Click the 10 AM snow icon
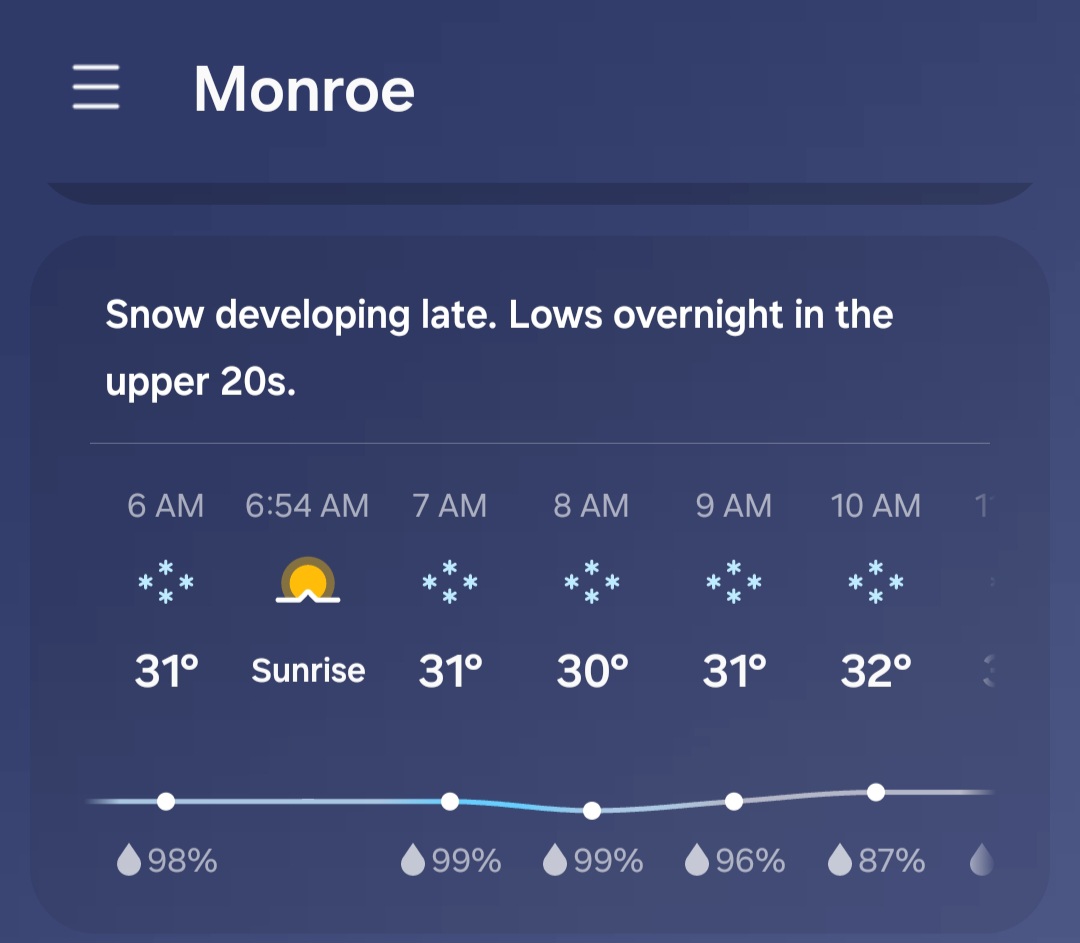This screenshot has height=943, width=1080. click(x=876, y=582)
